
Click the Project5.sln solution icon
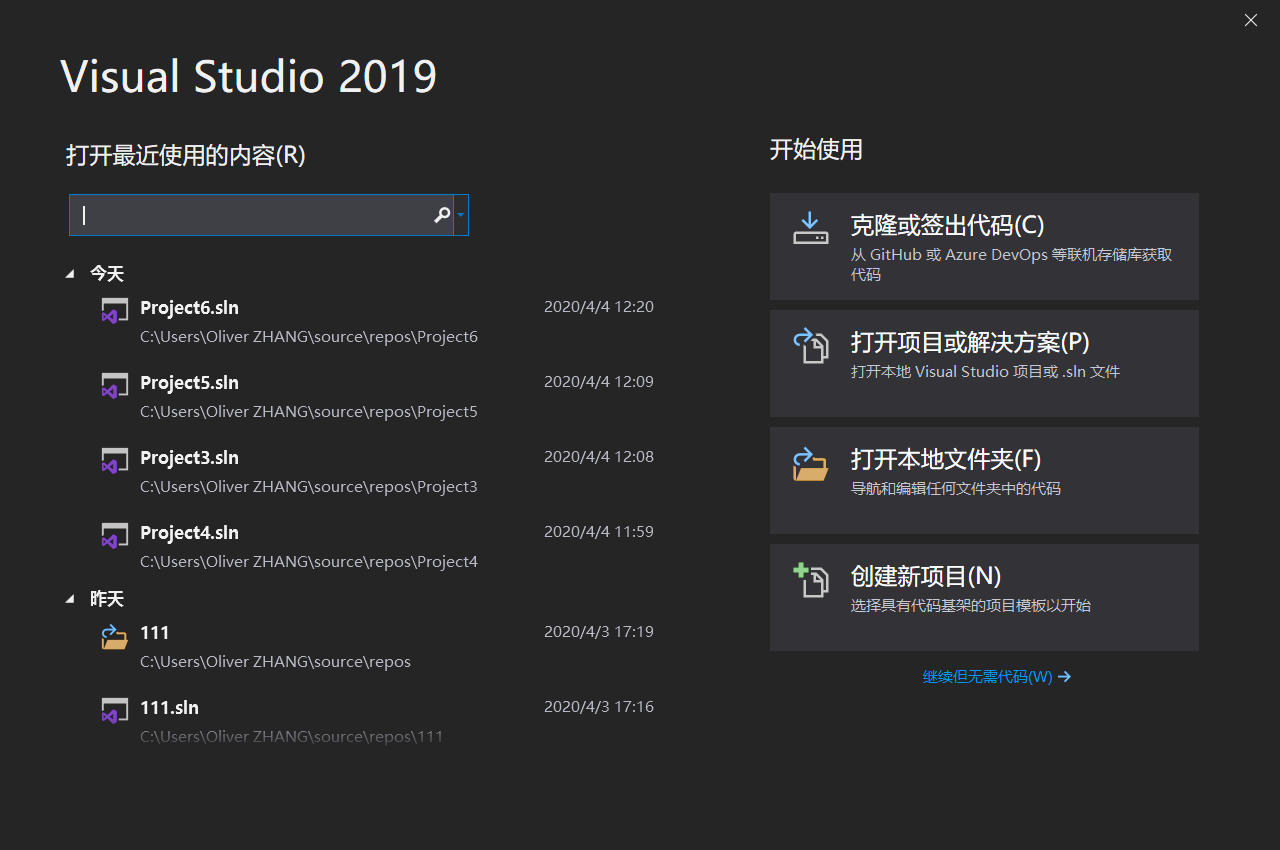coord(115,385)
